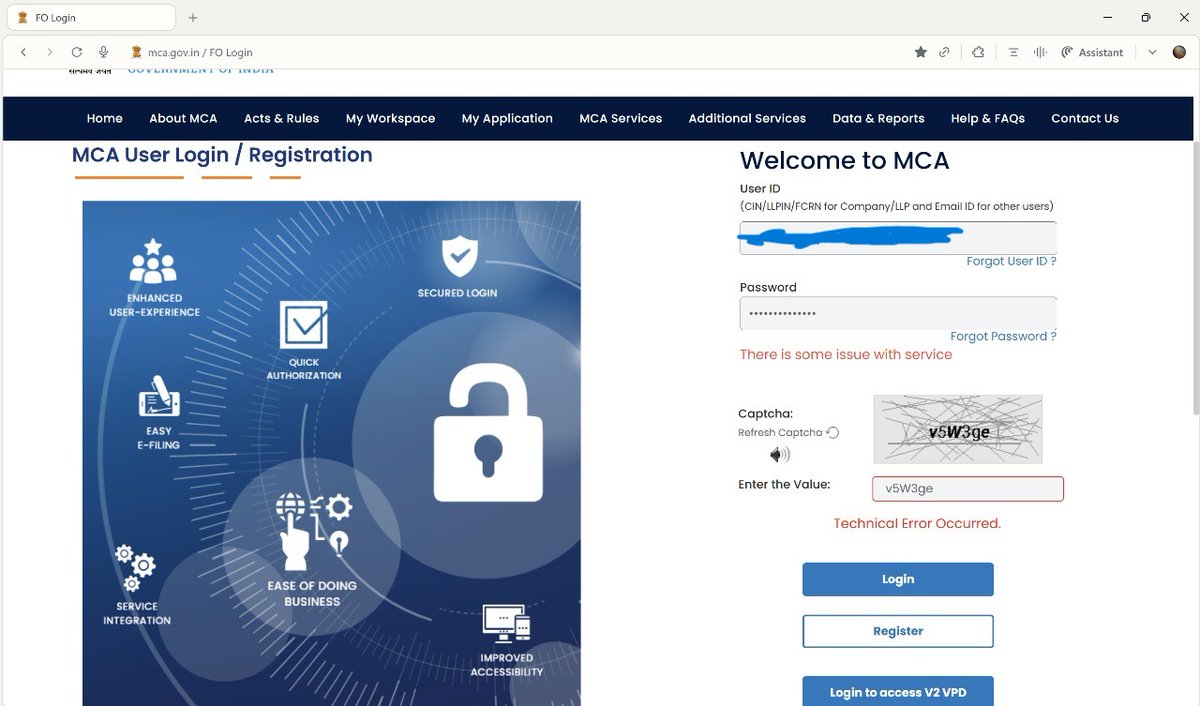Click the User ID input field
1200x706 pixels.
click(898, 238)
